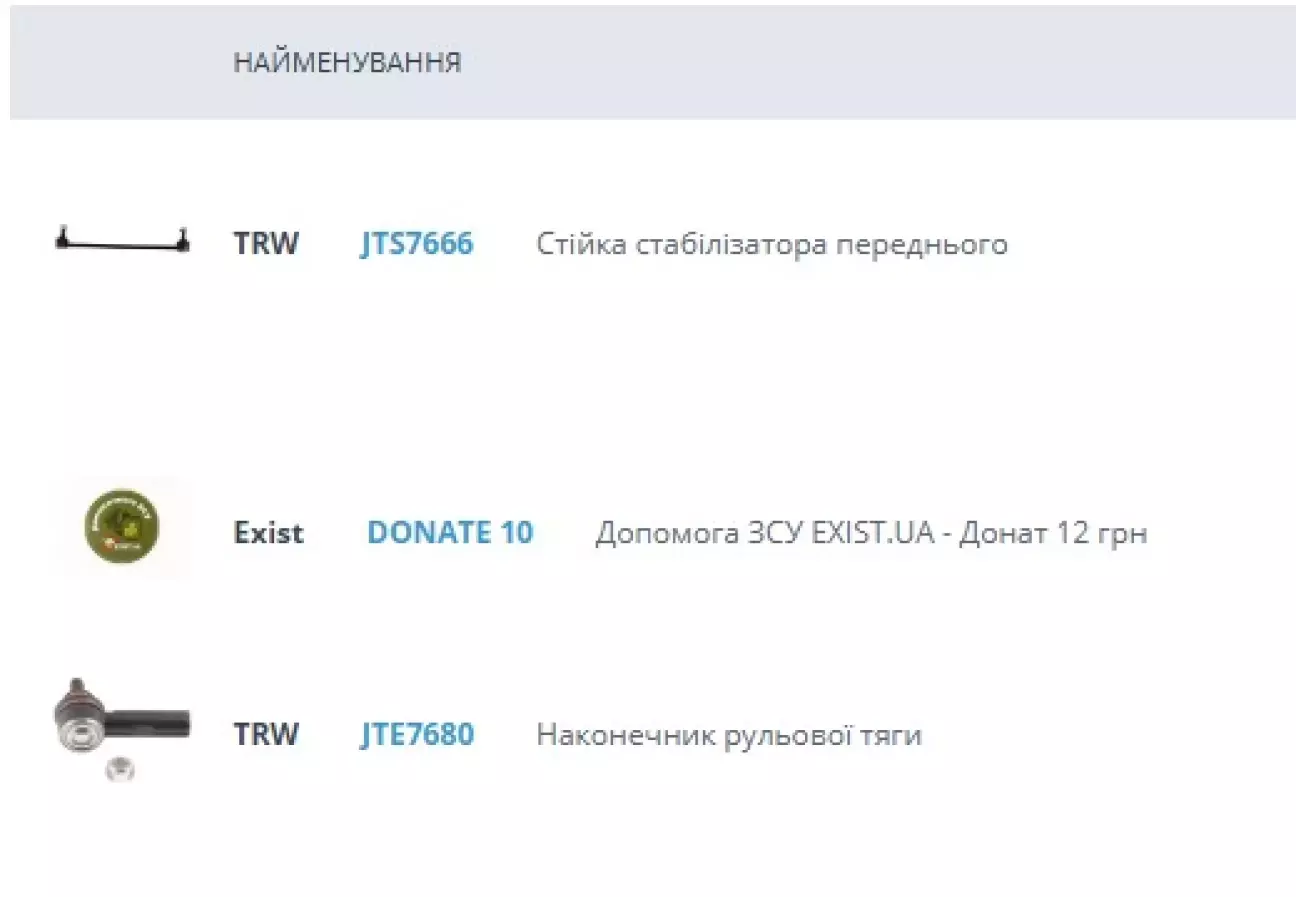Select the small nut in the tie rod image
The image size is (1296, 897).
pos(119,769)
